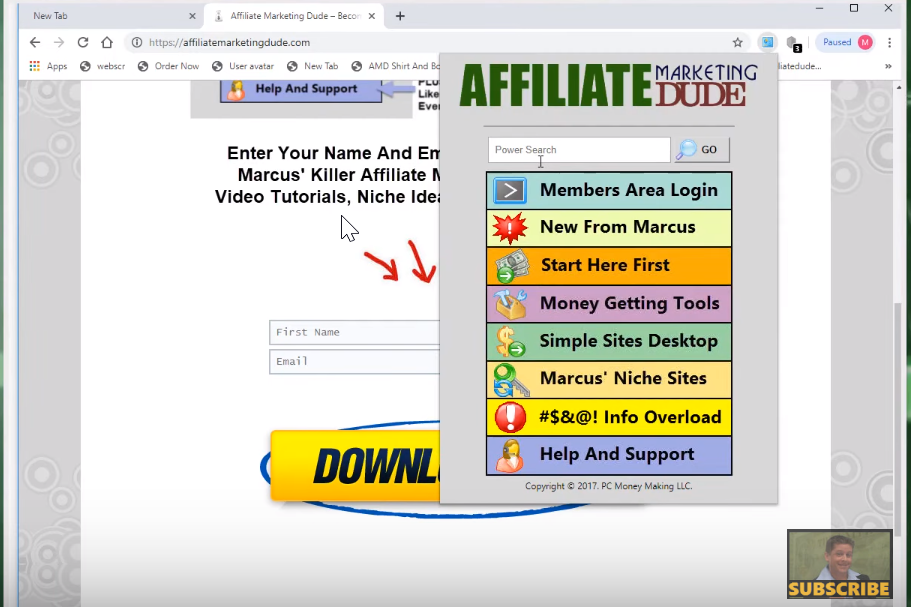The height and width of the screenshot is (607, 911).
Task: Open the New Tab bookmark
Action: [x=313, y=66]
